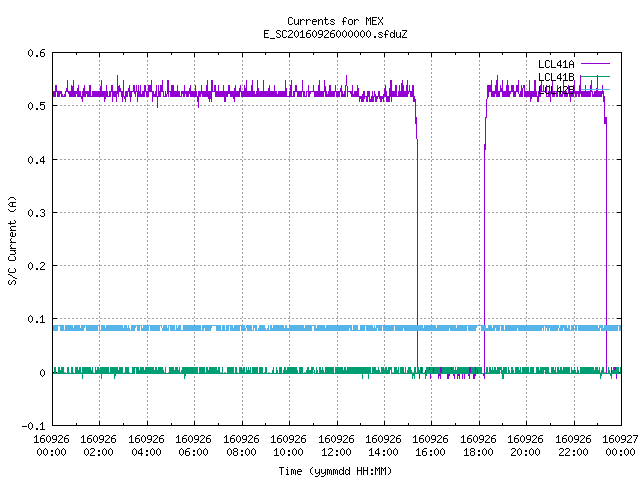Click the LCL42B legend label
The height and width of the screenshot is (480, 640).
[556, 90]
